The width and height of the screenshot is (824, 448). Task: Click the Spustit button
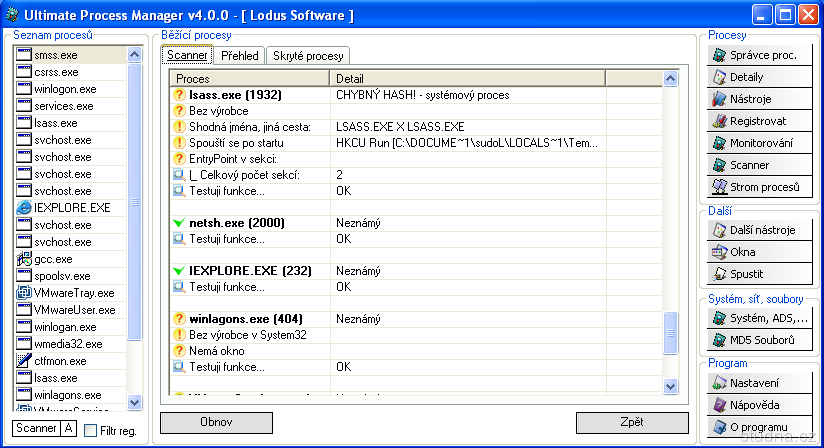point(759,274)
